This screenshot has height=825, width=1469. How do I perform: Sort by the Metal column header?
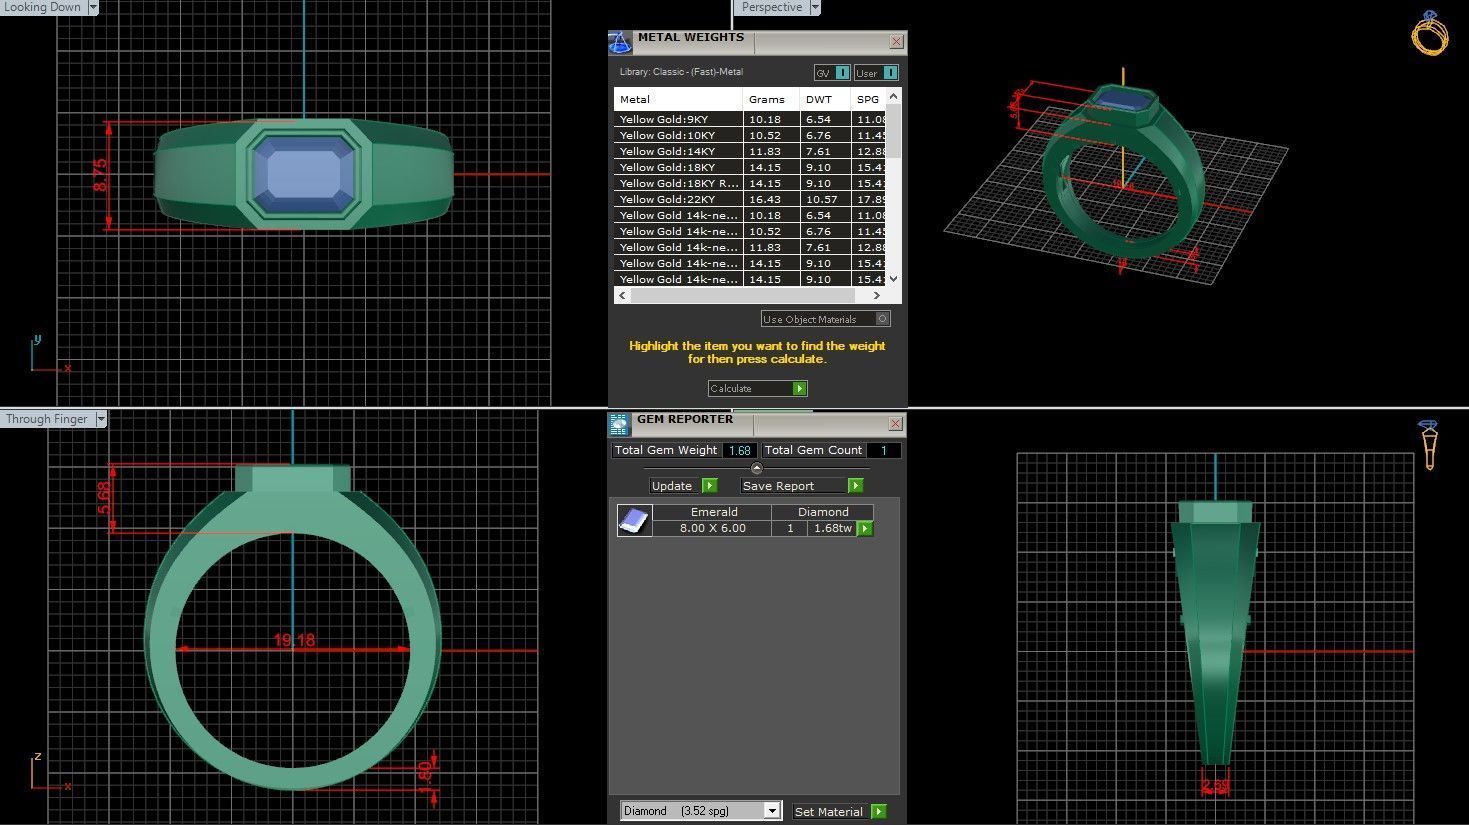[678, 99]
